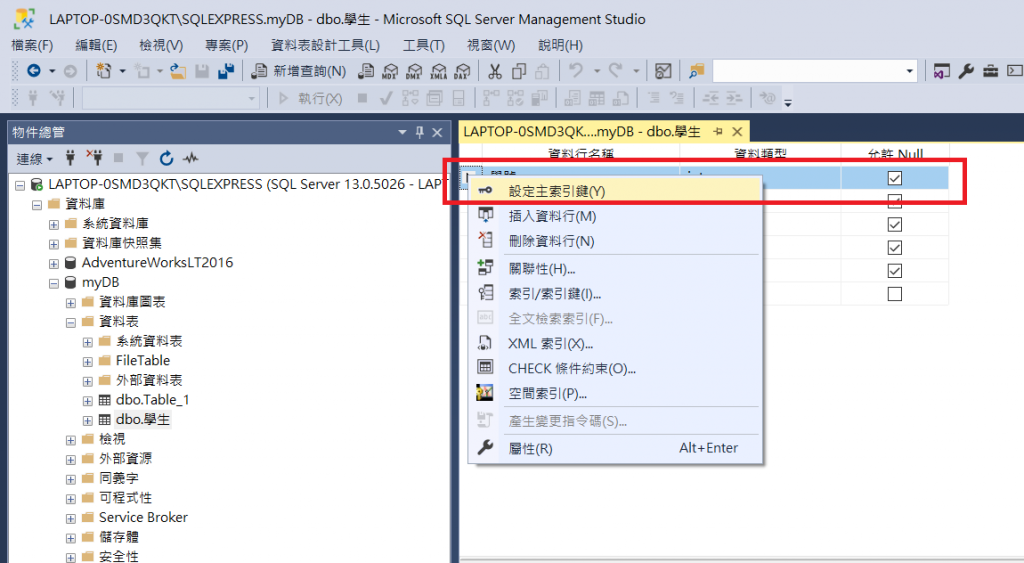This screenshot has height=563, width=1024.
Task: Click the Save All double-disk icon
Action: tap(226, 71)
